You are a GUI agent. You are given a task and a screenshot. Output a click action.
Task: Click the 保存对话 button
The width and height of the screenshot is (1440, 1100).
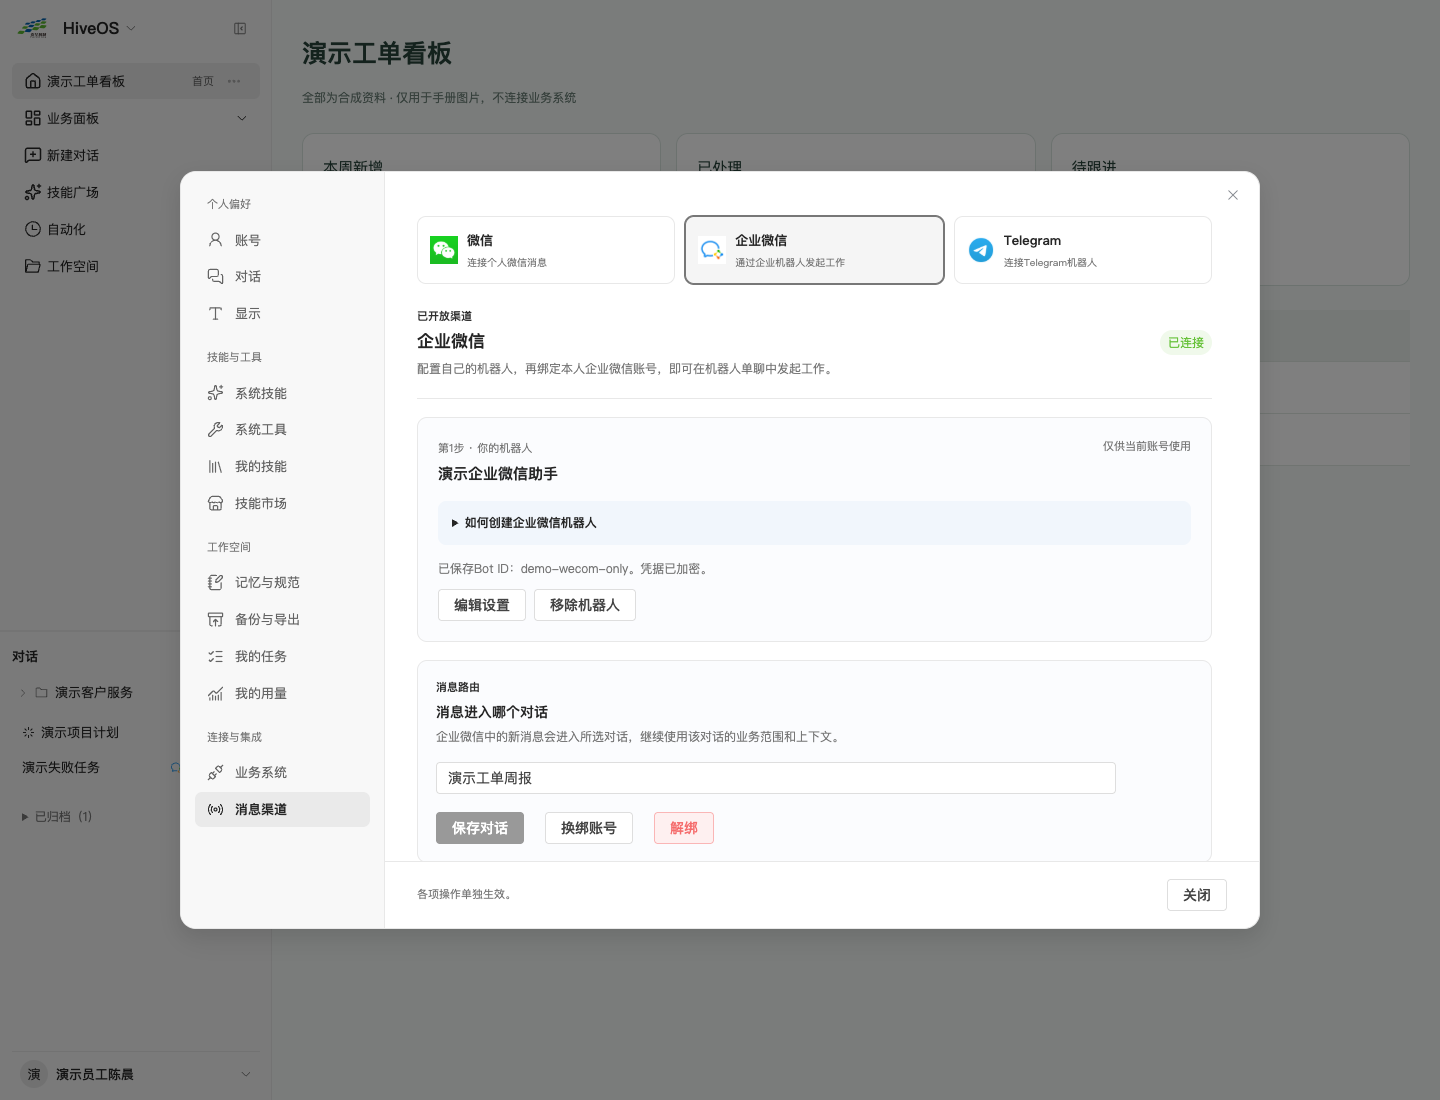pos(480,828)
